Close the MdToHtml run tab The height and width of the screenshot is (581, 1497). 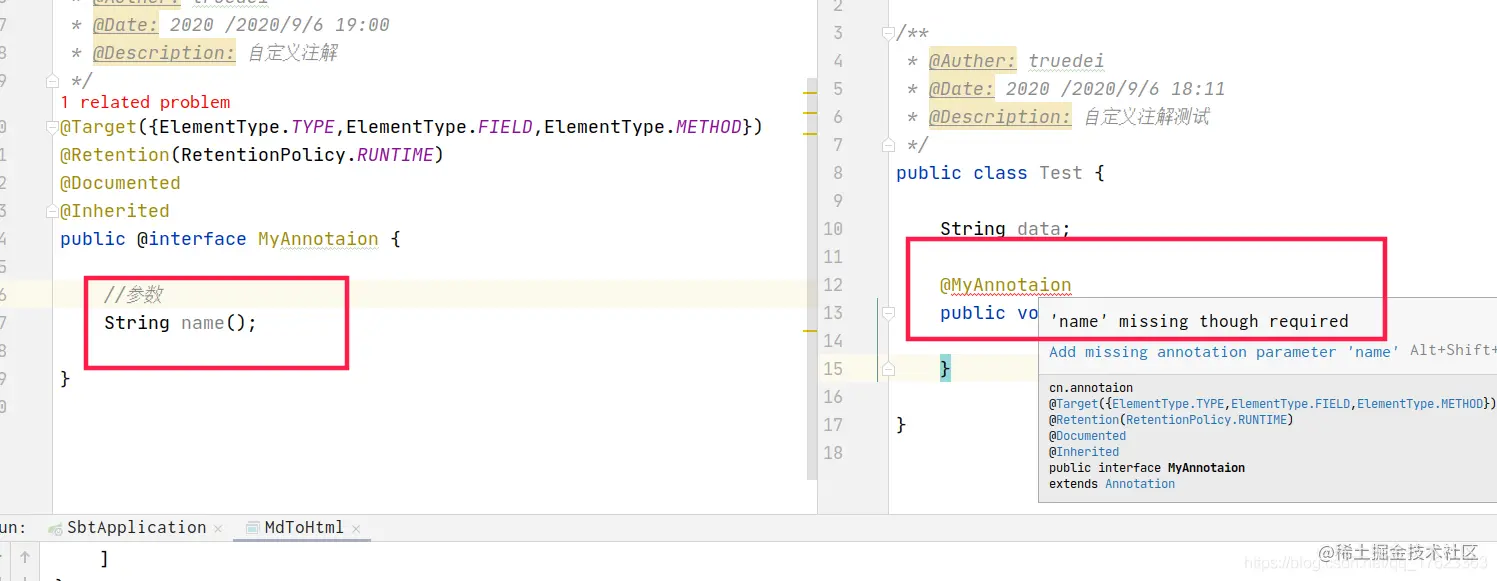(x=356, y=528)
